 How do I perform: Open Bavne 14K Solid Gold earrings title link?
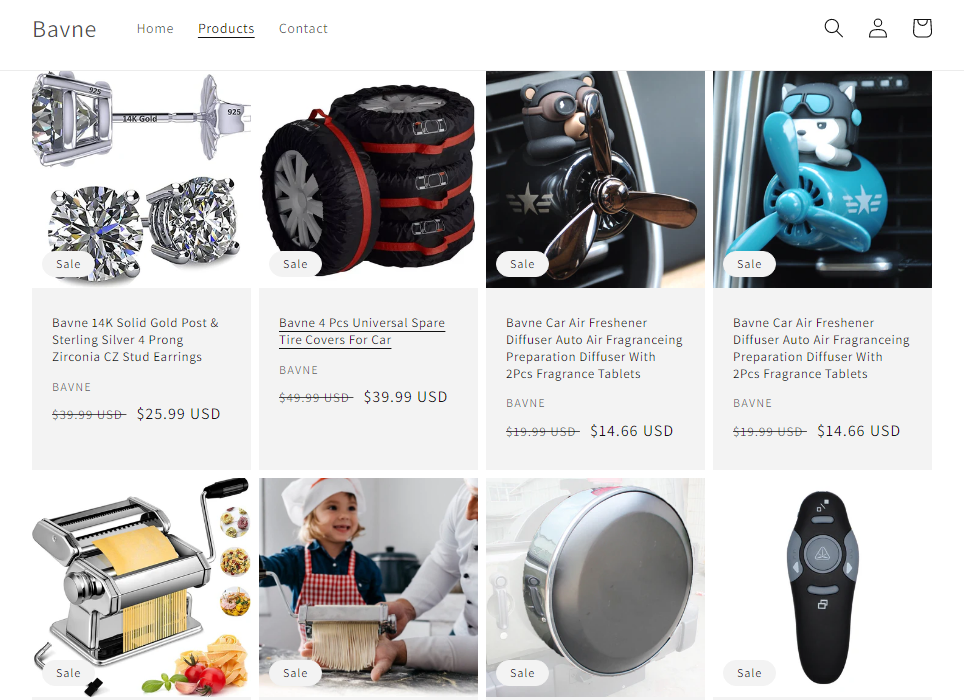(x=135, y=340)
